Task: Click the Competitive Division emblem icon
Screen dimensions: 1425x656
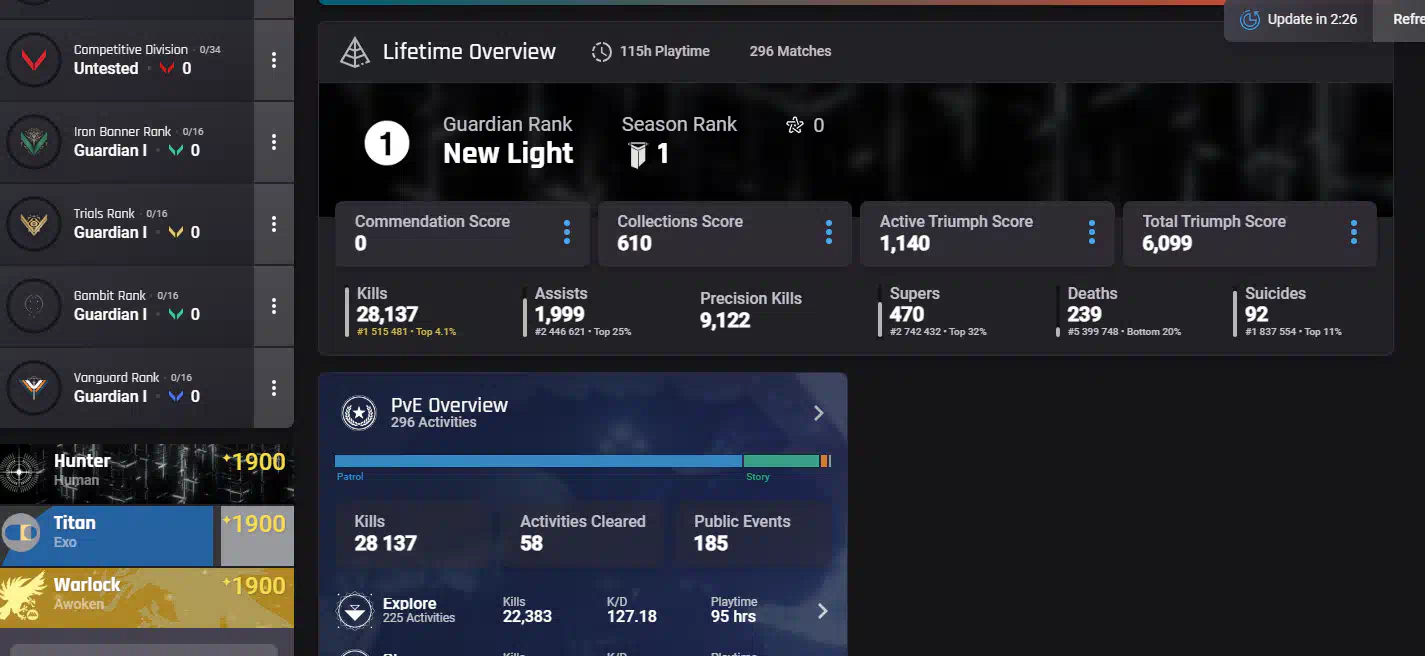Action: click(x=34, y=60)
